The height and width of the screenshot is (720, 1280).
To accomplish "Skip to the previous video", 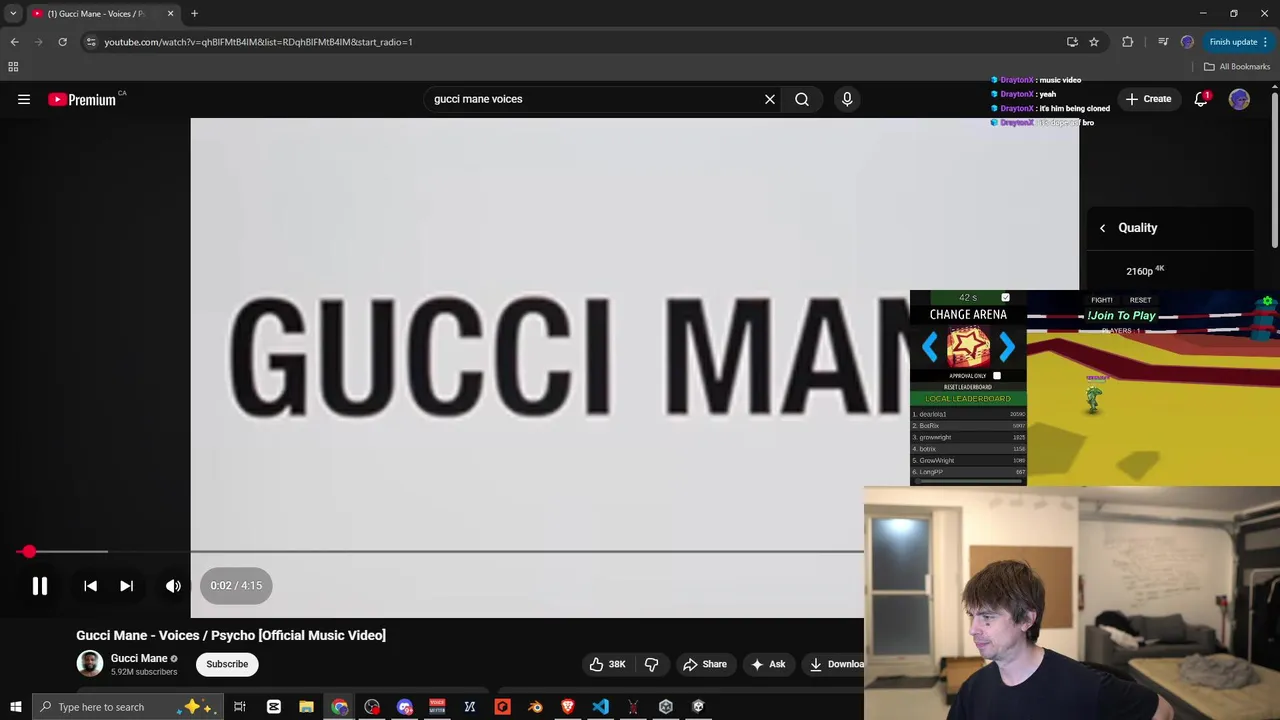I will click(90, 586).
